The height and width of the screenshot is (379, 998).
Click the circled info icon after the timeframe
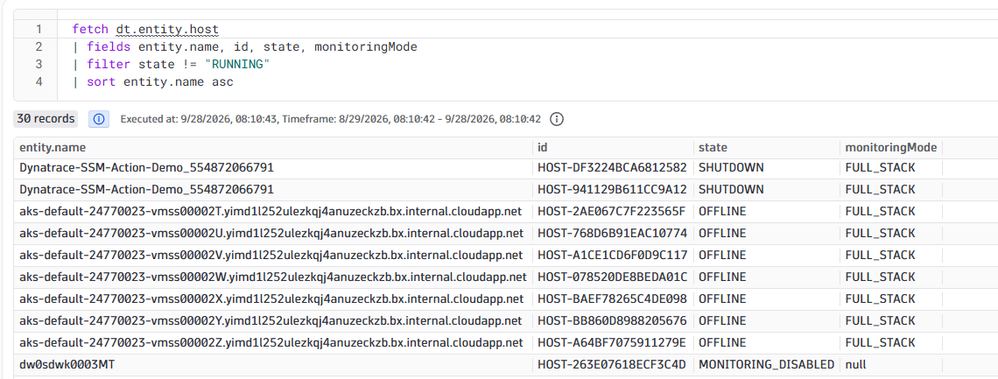click(556, 119)
